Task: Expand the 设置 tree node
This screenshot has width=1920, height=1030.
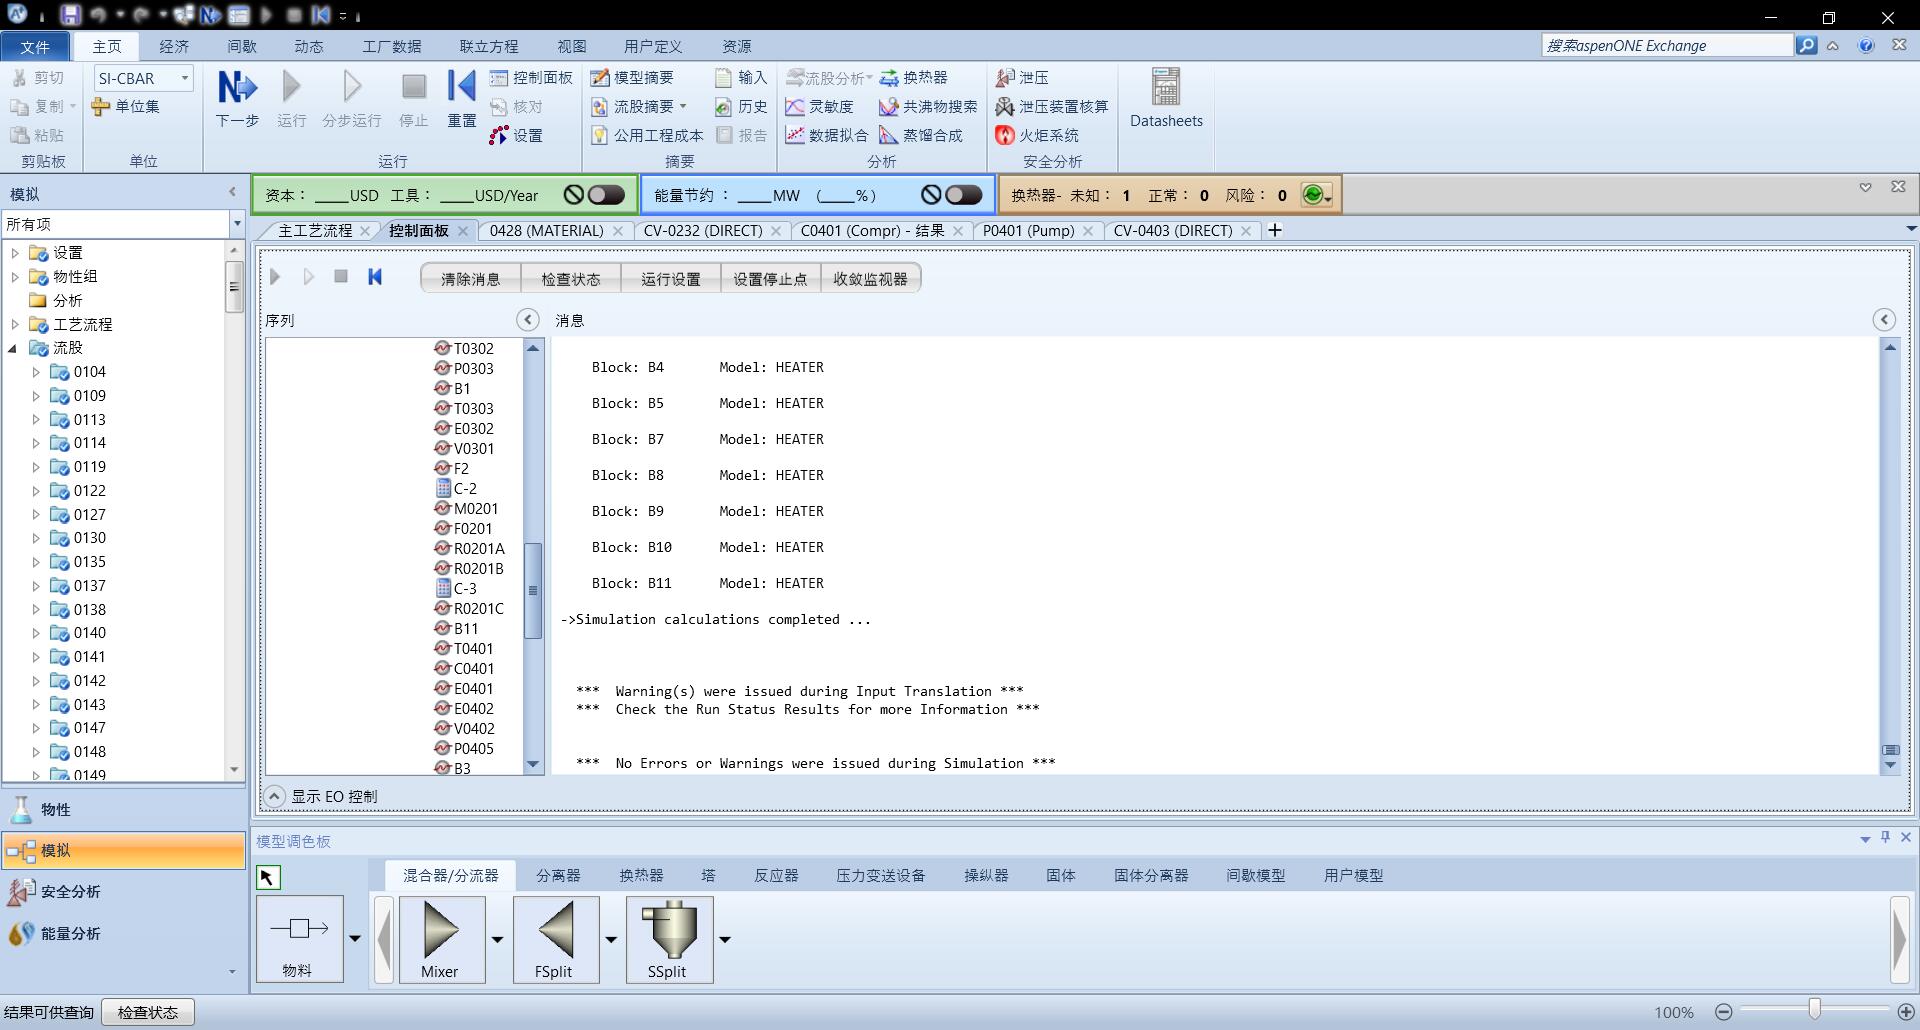Action: point(15,253)
